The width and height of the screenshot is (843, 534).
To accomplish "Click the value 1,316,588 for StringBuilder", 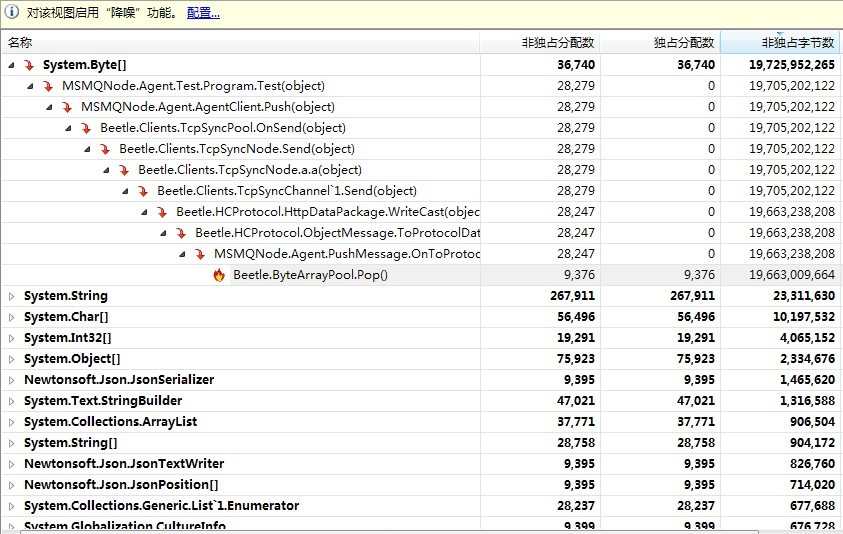I will click(807, 401).
